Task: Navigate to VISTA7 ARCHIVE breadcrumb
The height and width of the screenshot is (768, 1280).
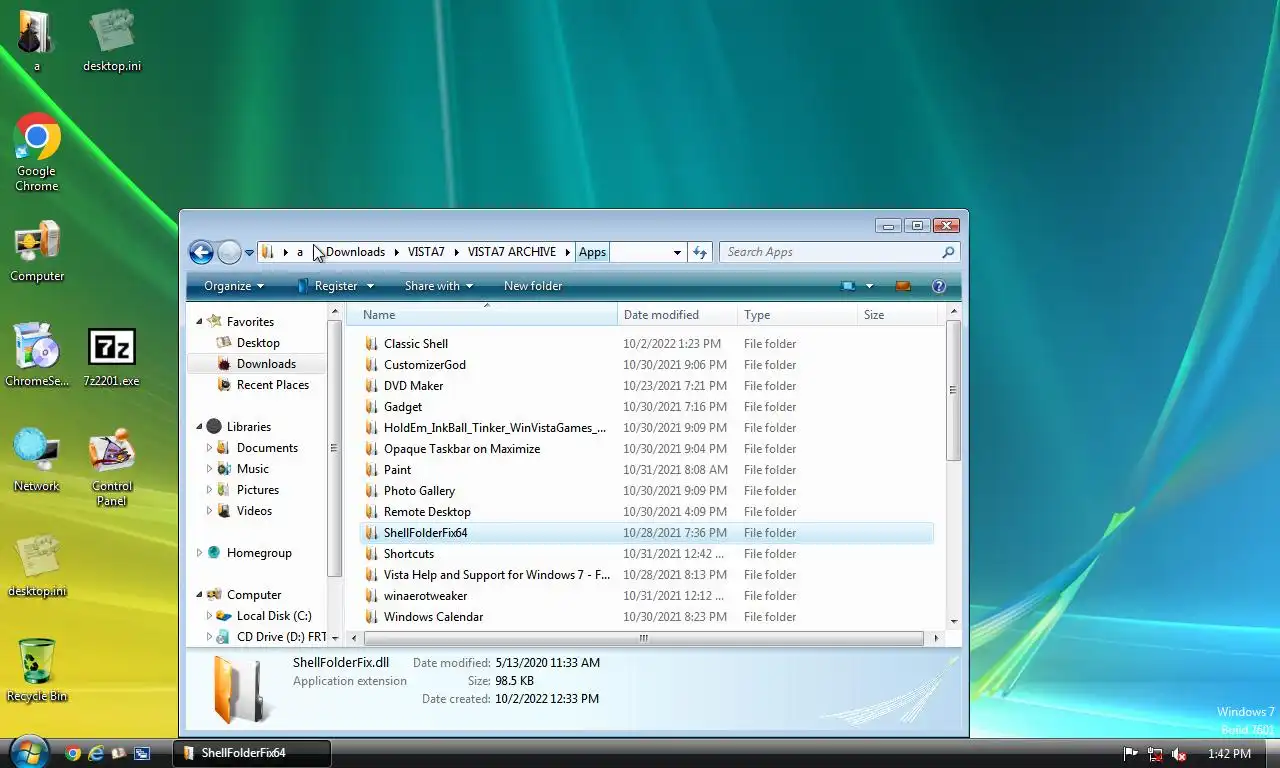Action: coord(512,252)
